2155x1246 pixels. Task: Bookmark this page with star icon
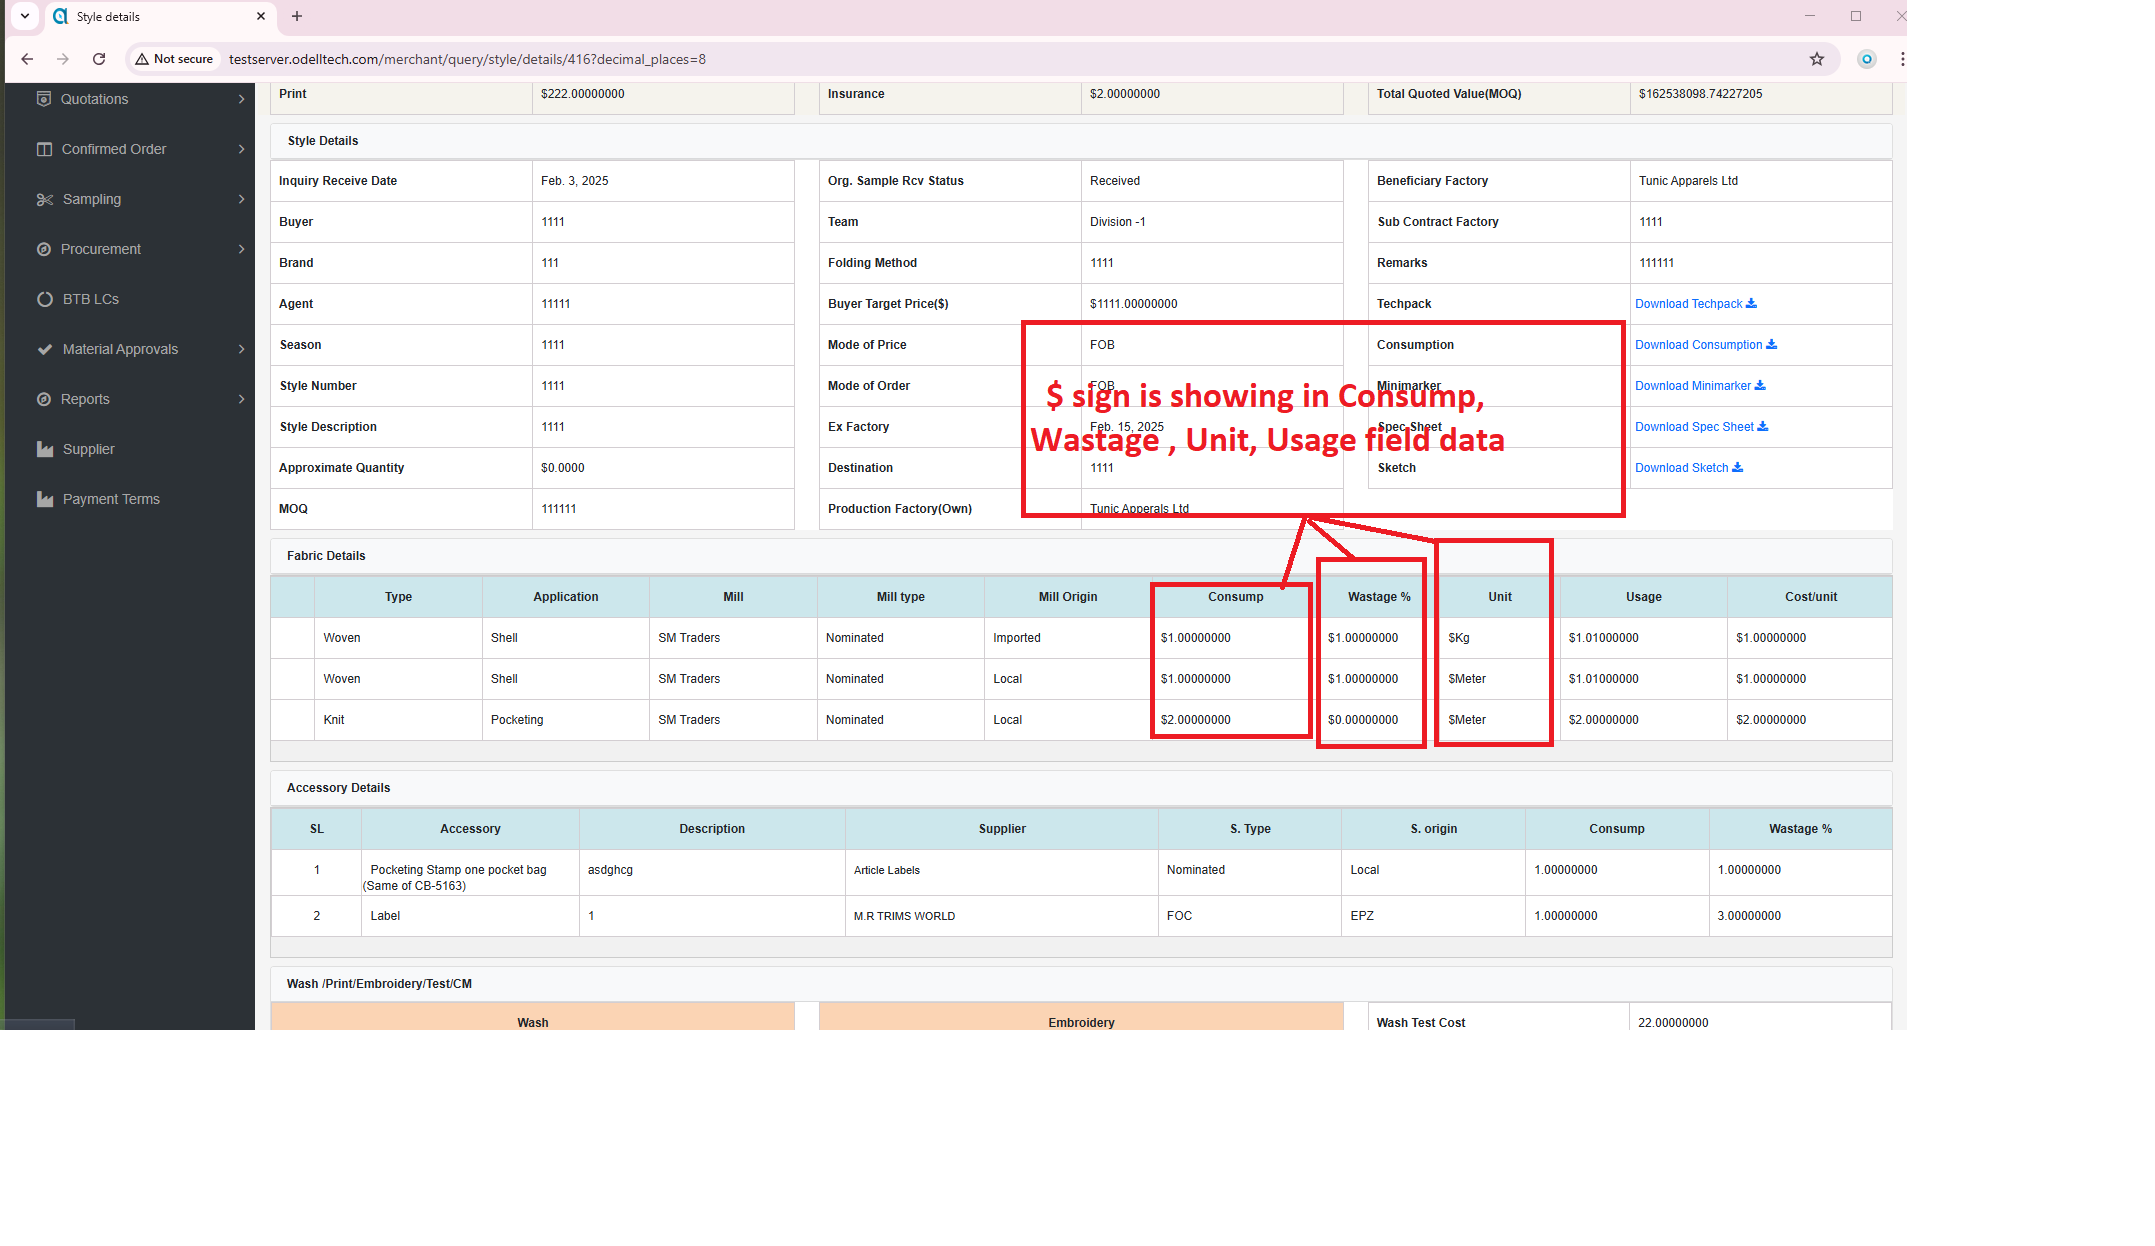click(1817, 59)
